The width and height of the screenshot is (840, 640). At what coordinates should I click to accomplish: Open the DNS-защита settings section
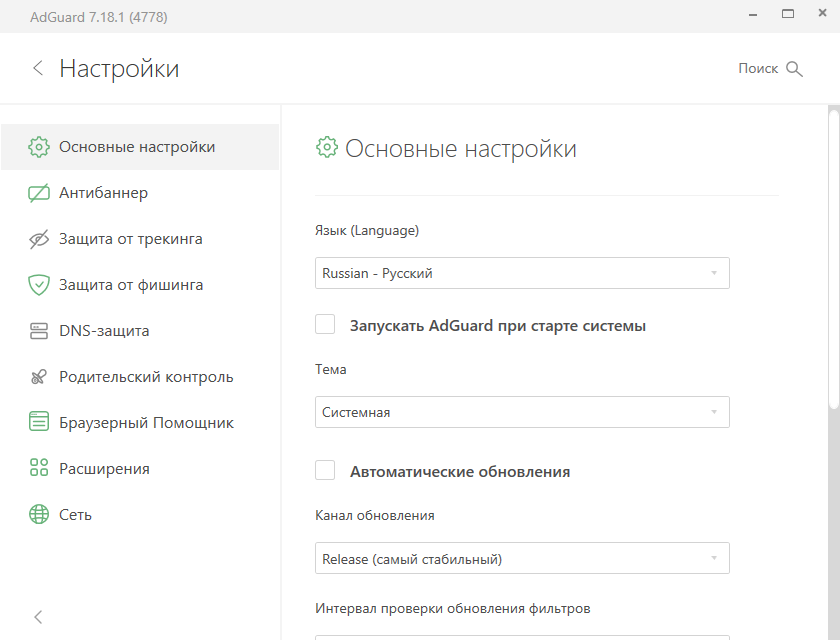click(x=104, y=331)
